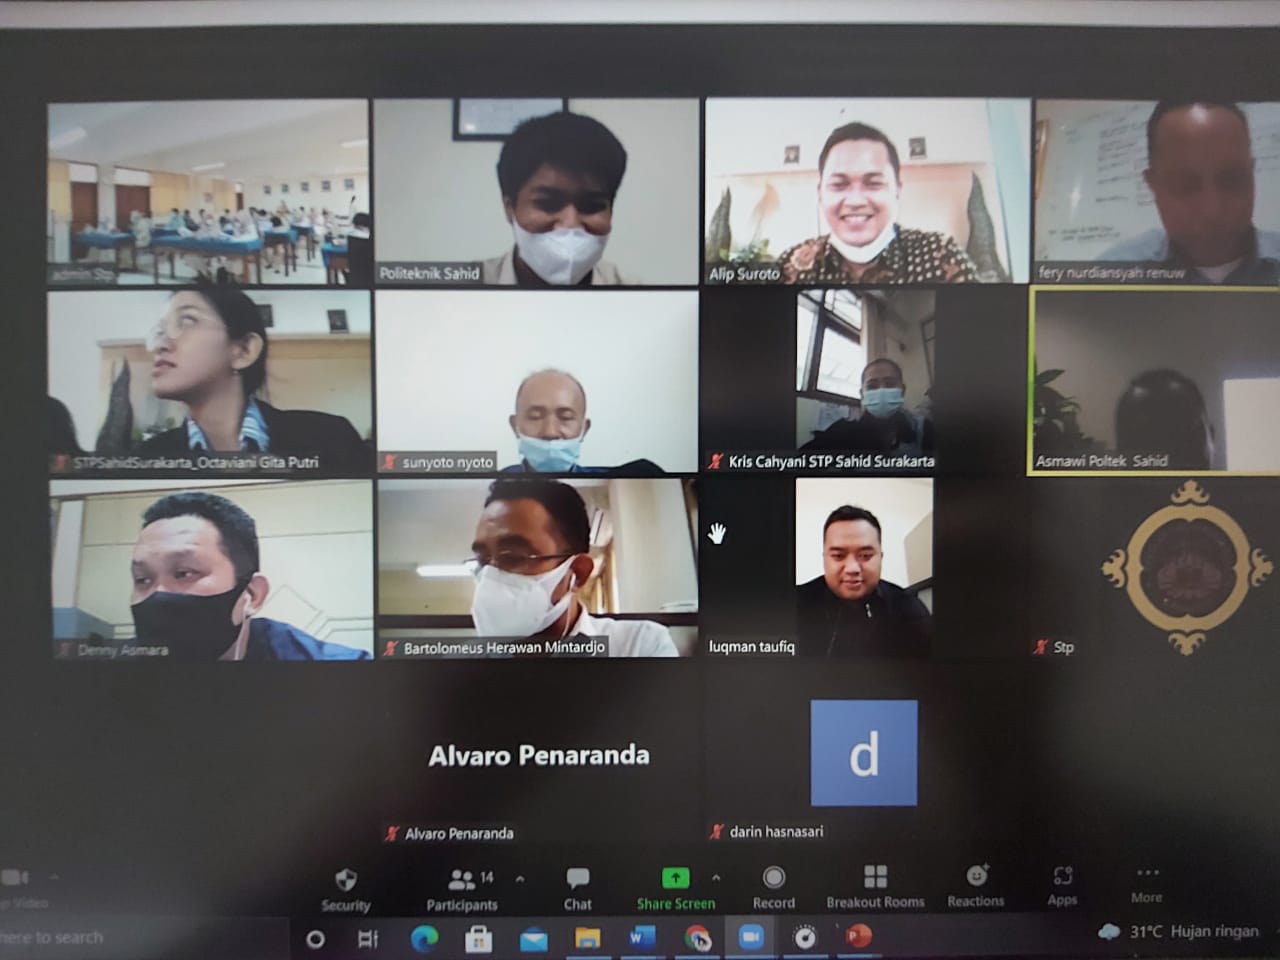Expand the Share Screen options caret
Screen dimensions: 1280x960
pyautogui.click(x=716, y=878)
